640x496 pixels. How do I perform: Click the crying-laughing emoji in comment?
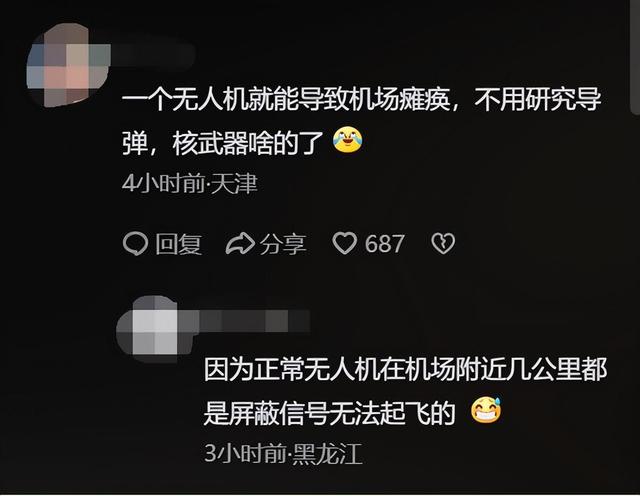click(348, 140)
